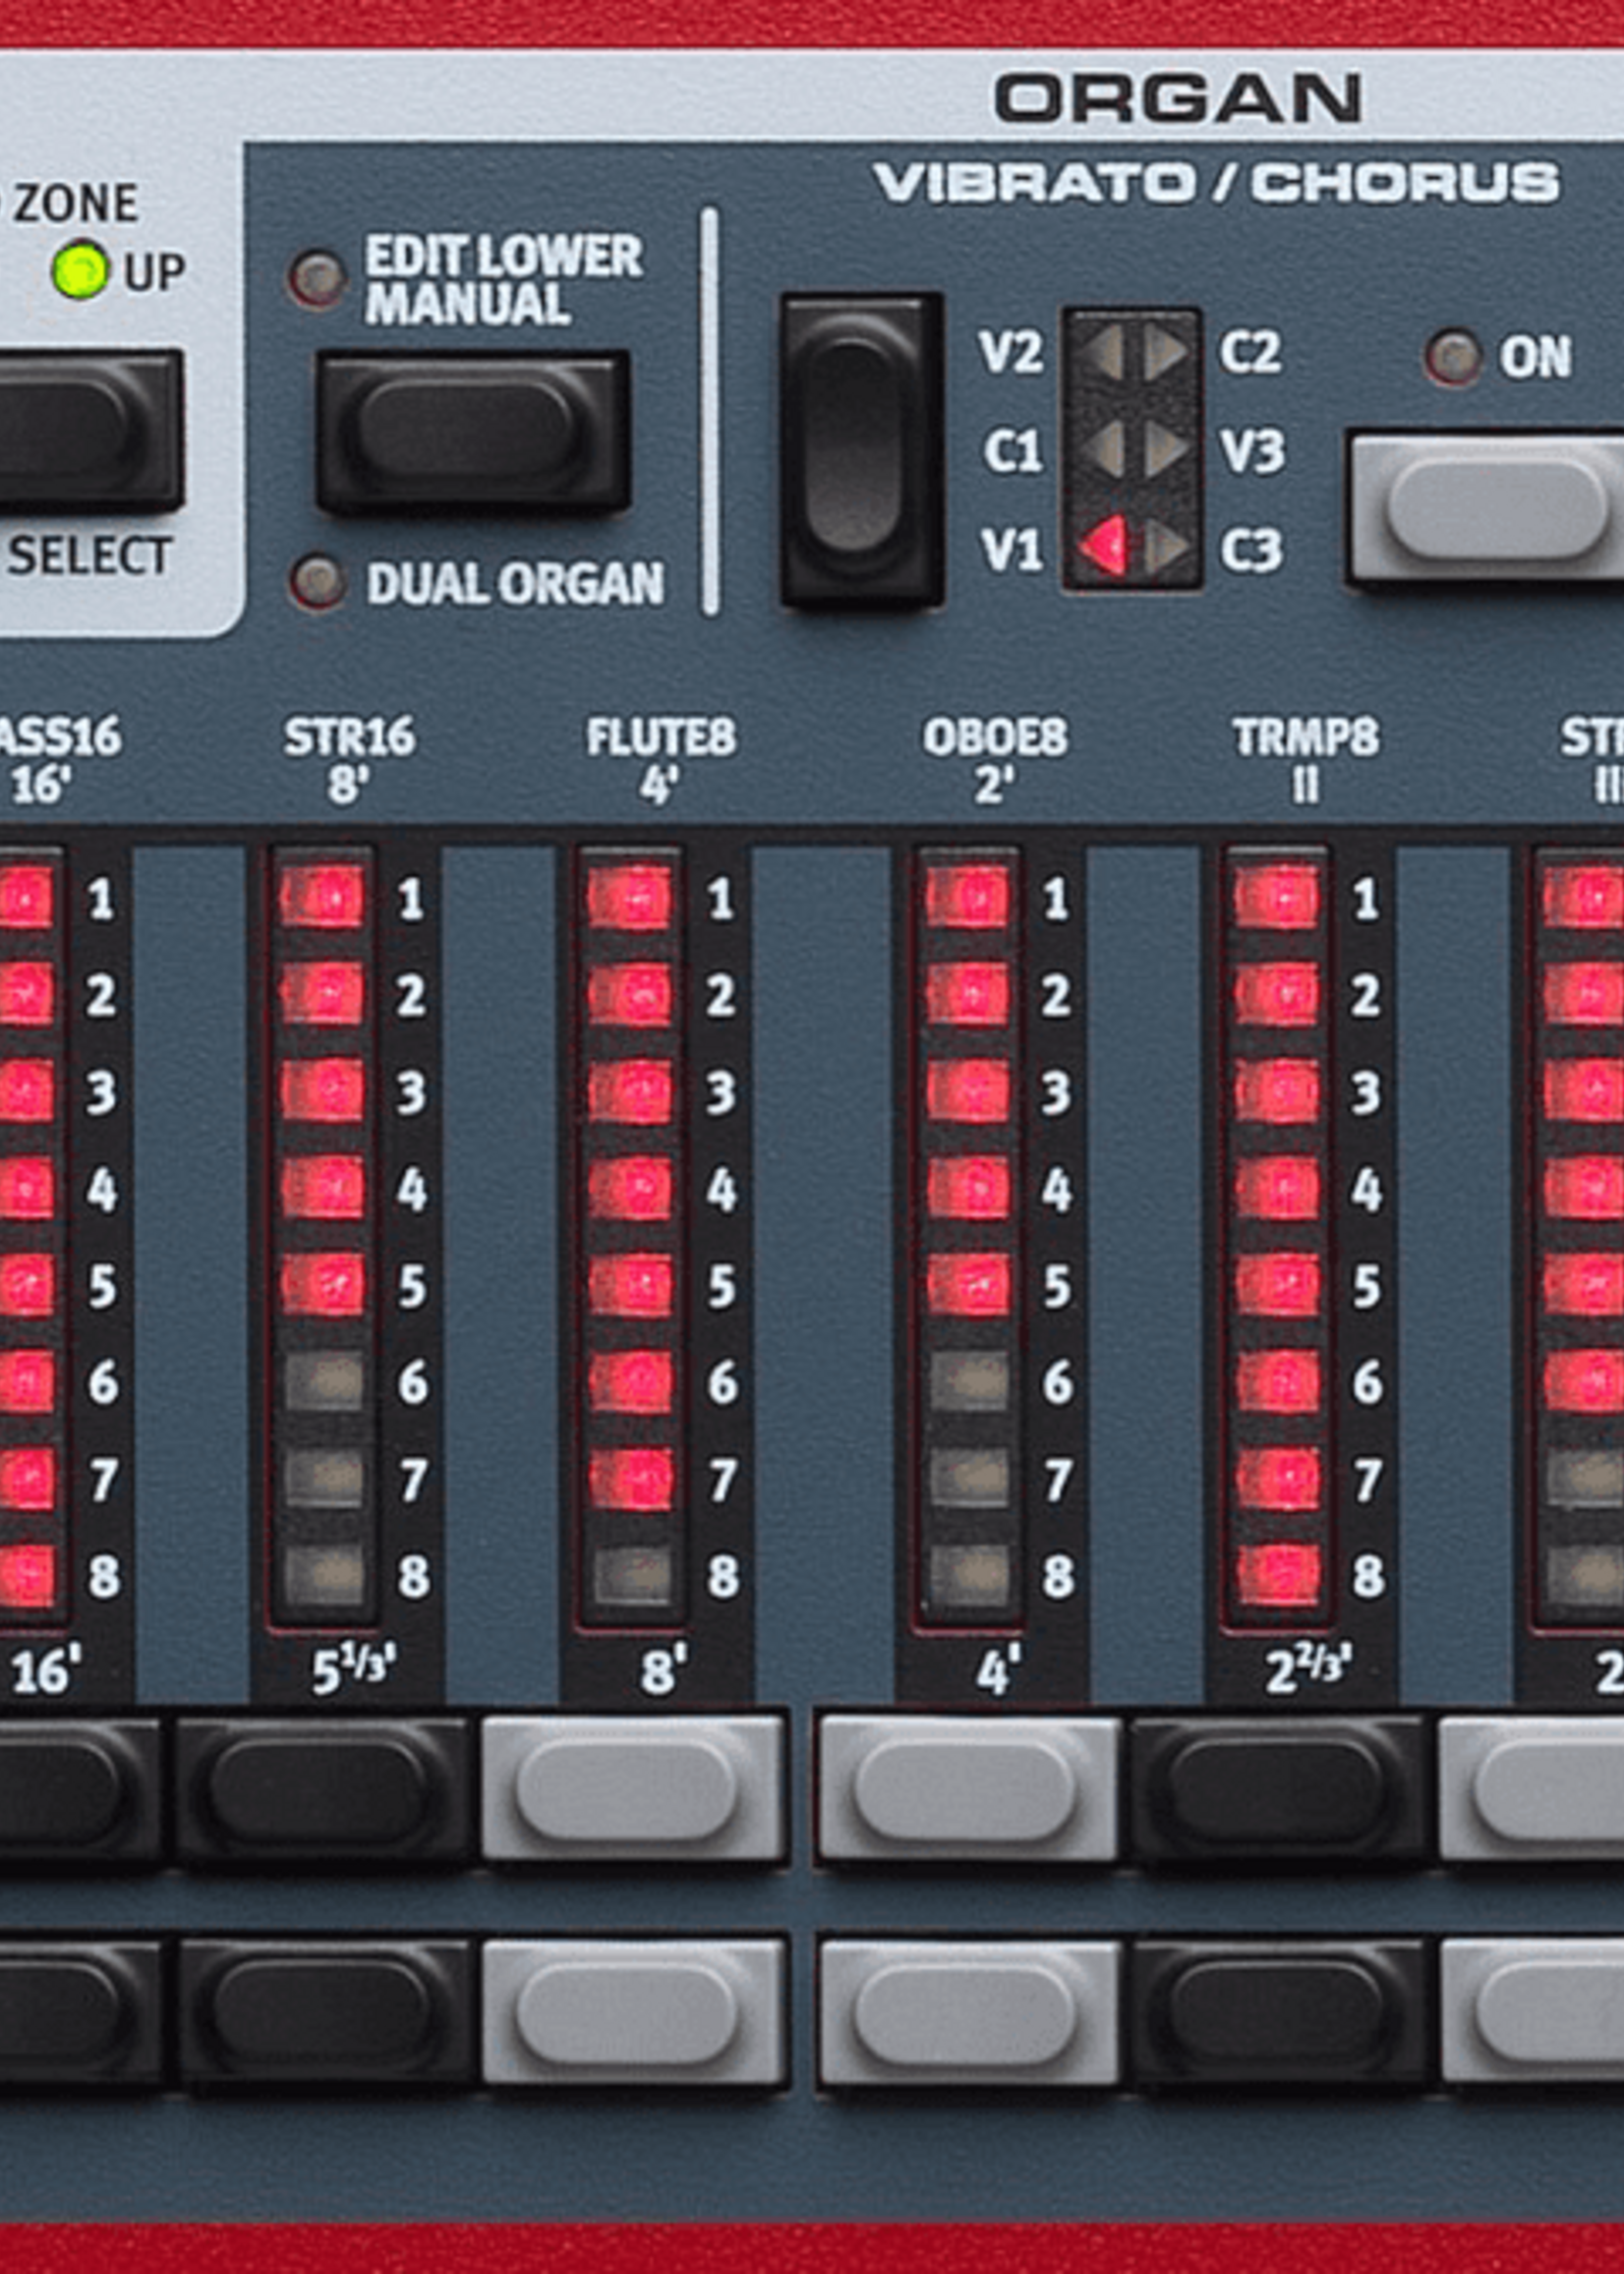Viewport: 1624px width, 2274px height.
Task: Click the UP label beside the green LED
Action: (x=155, y=271)
